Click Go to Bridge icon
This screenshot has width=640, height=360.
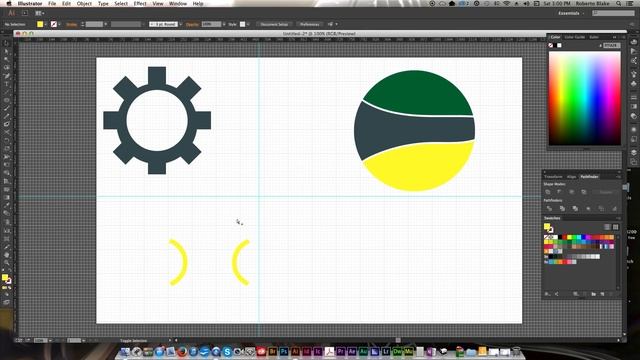pos(25,13)
